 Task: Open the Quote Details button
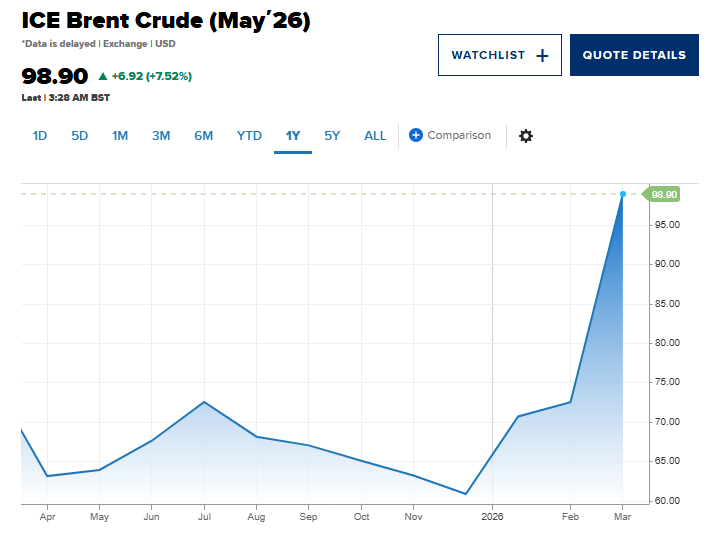point(634,55)
